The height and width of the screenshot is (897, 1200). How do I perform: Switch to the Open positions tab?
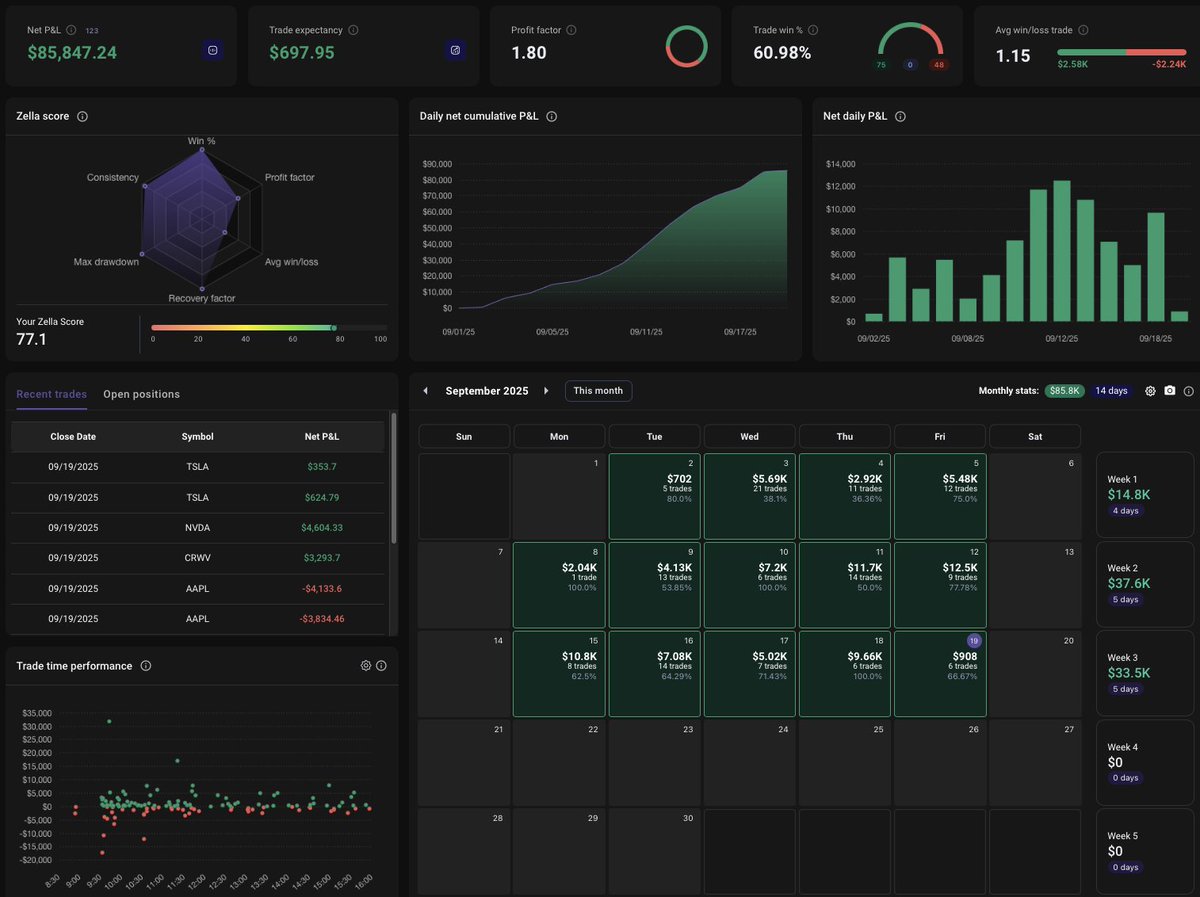tap(142, 394)
